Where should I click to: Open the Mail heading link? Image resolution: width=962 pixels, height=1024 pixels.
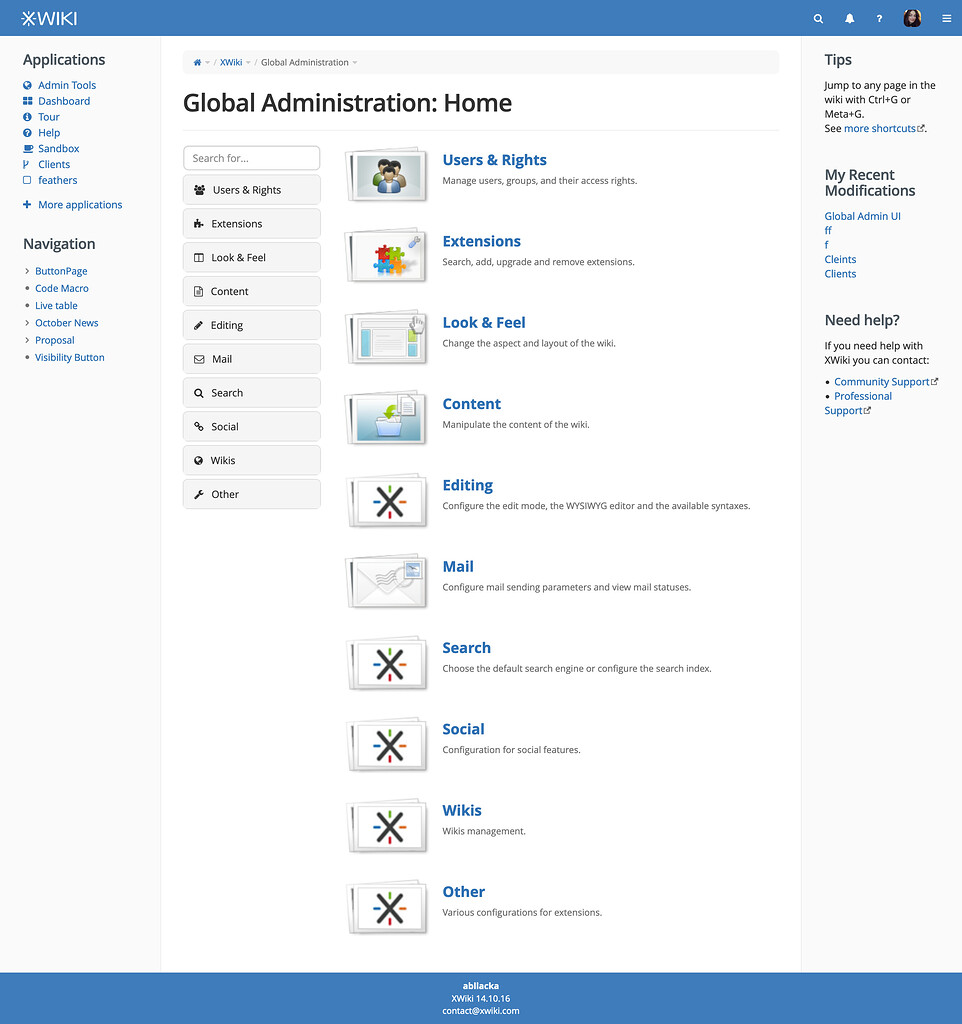click(458, 566)
